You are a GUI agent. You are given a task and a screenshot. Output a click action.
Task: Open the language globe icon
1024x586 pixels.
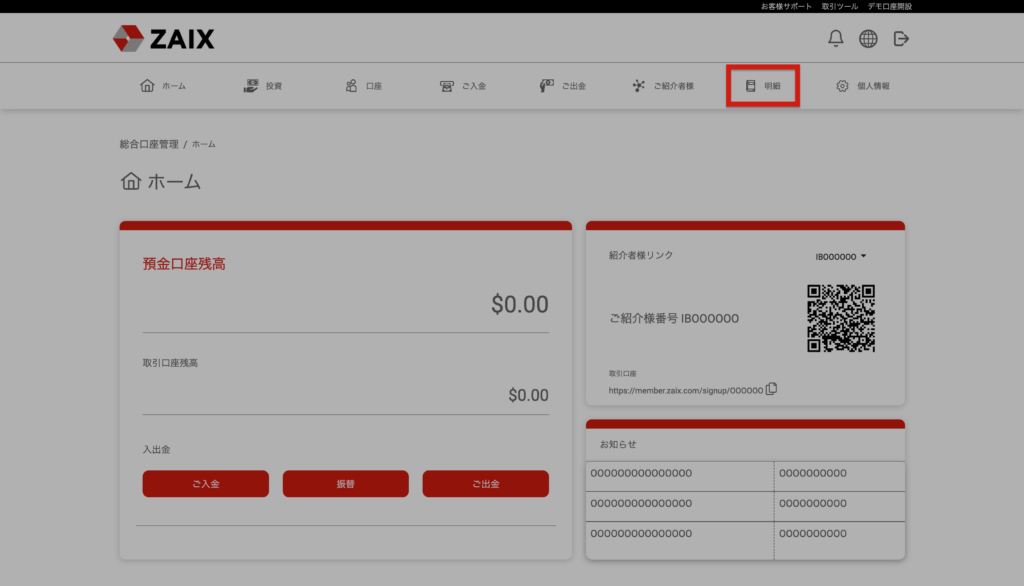click(868, 39)
